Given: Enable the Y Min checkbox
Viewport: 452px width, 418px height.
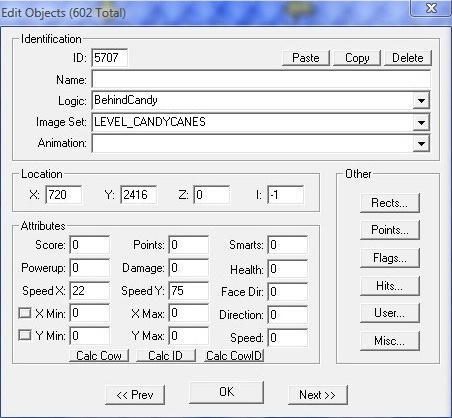Looking at the screenshot, I should pos(25,335).
